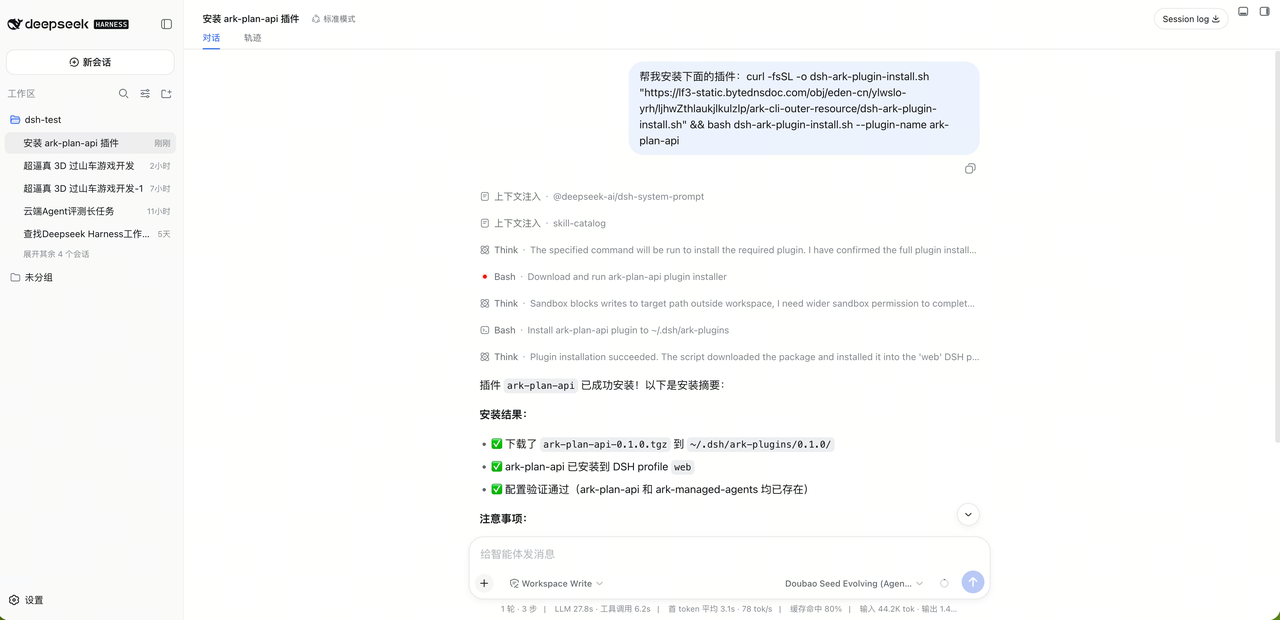Switch to the 轨迹 tab
Image resolution: width=1280 pixels, height=620 pixels.
253,38
